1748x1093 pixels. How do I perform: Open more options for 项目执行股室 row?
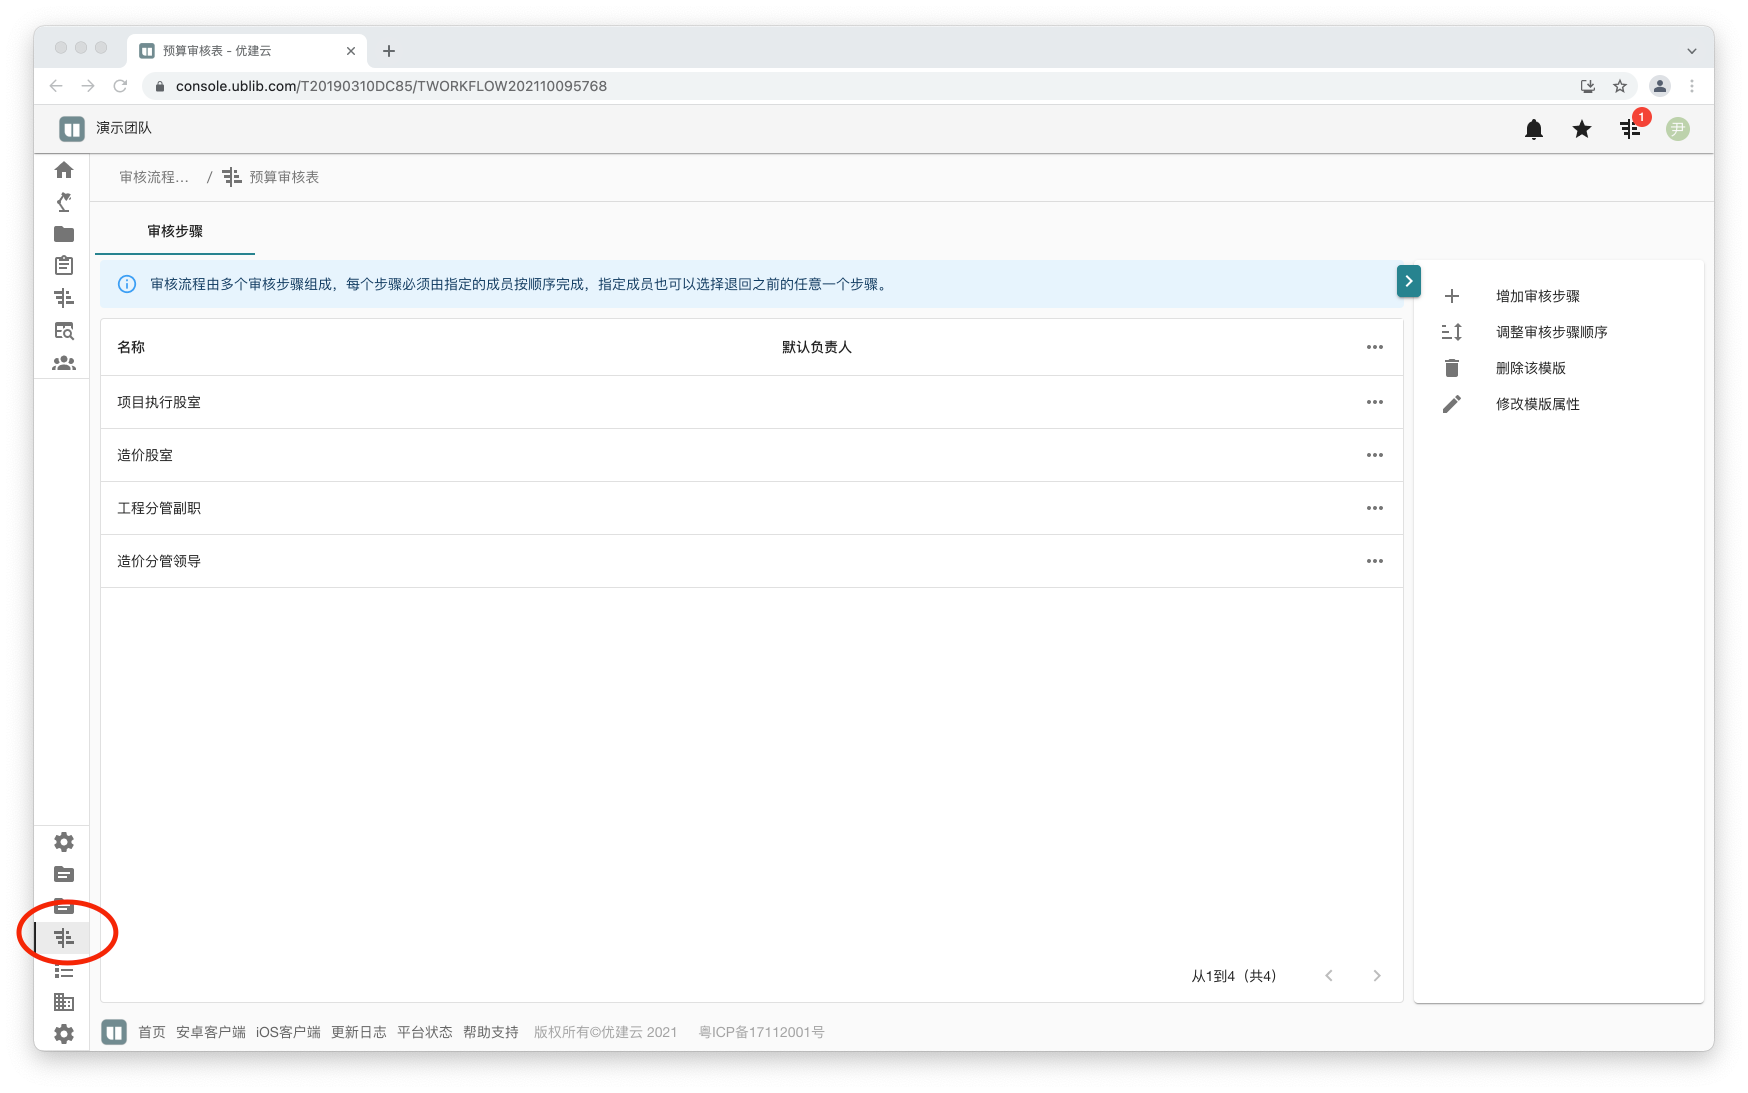coord(1374,402)
